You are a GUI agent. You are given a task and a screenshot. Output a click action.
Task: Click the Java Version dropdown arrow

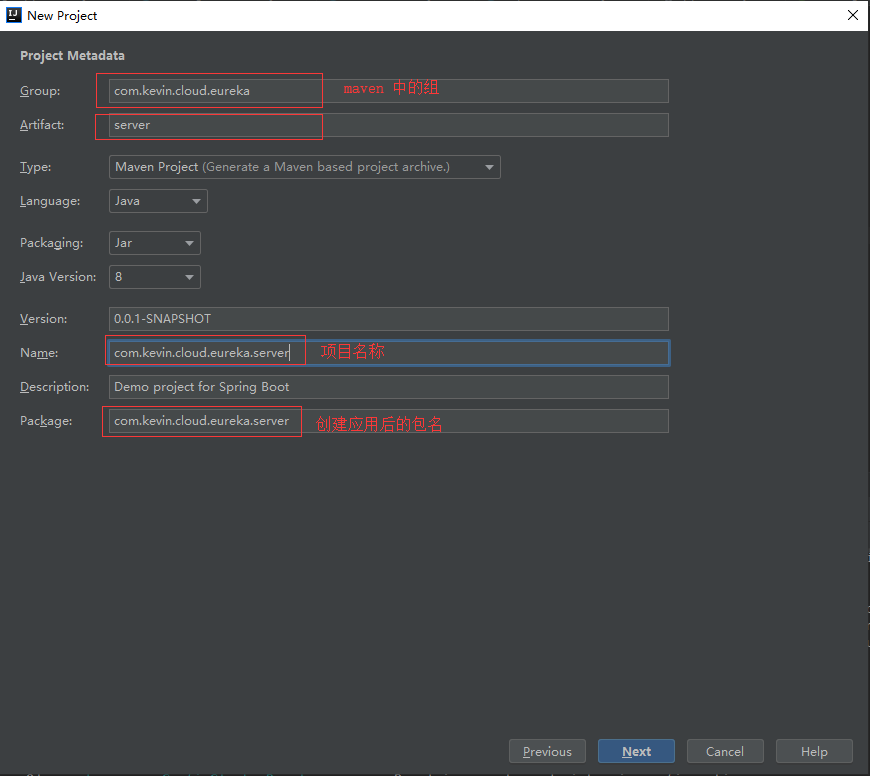[189, 277]
